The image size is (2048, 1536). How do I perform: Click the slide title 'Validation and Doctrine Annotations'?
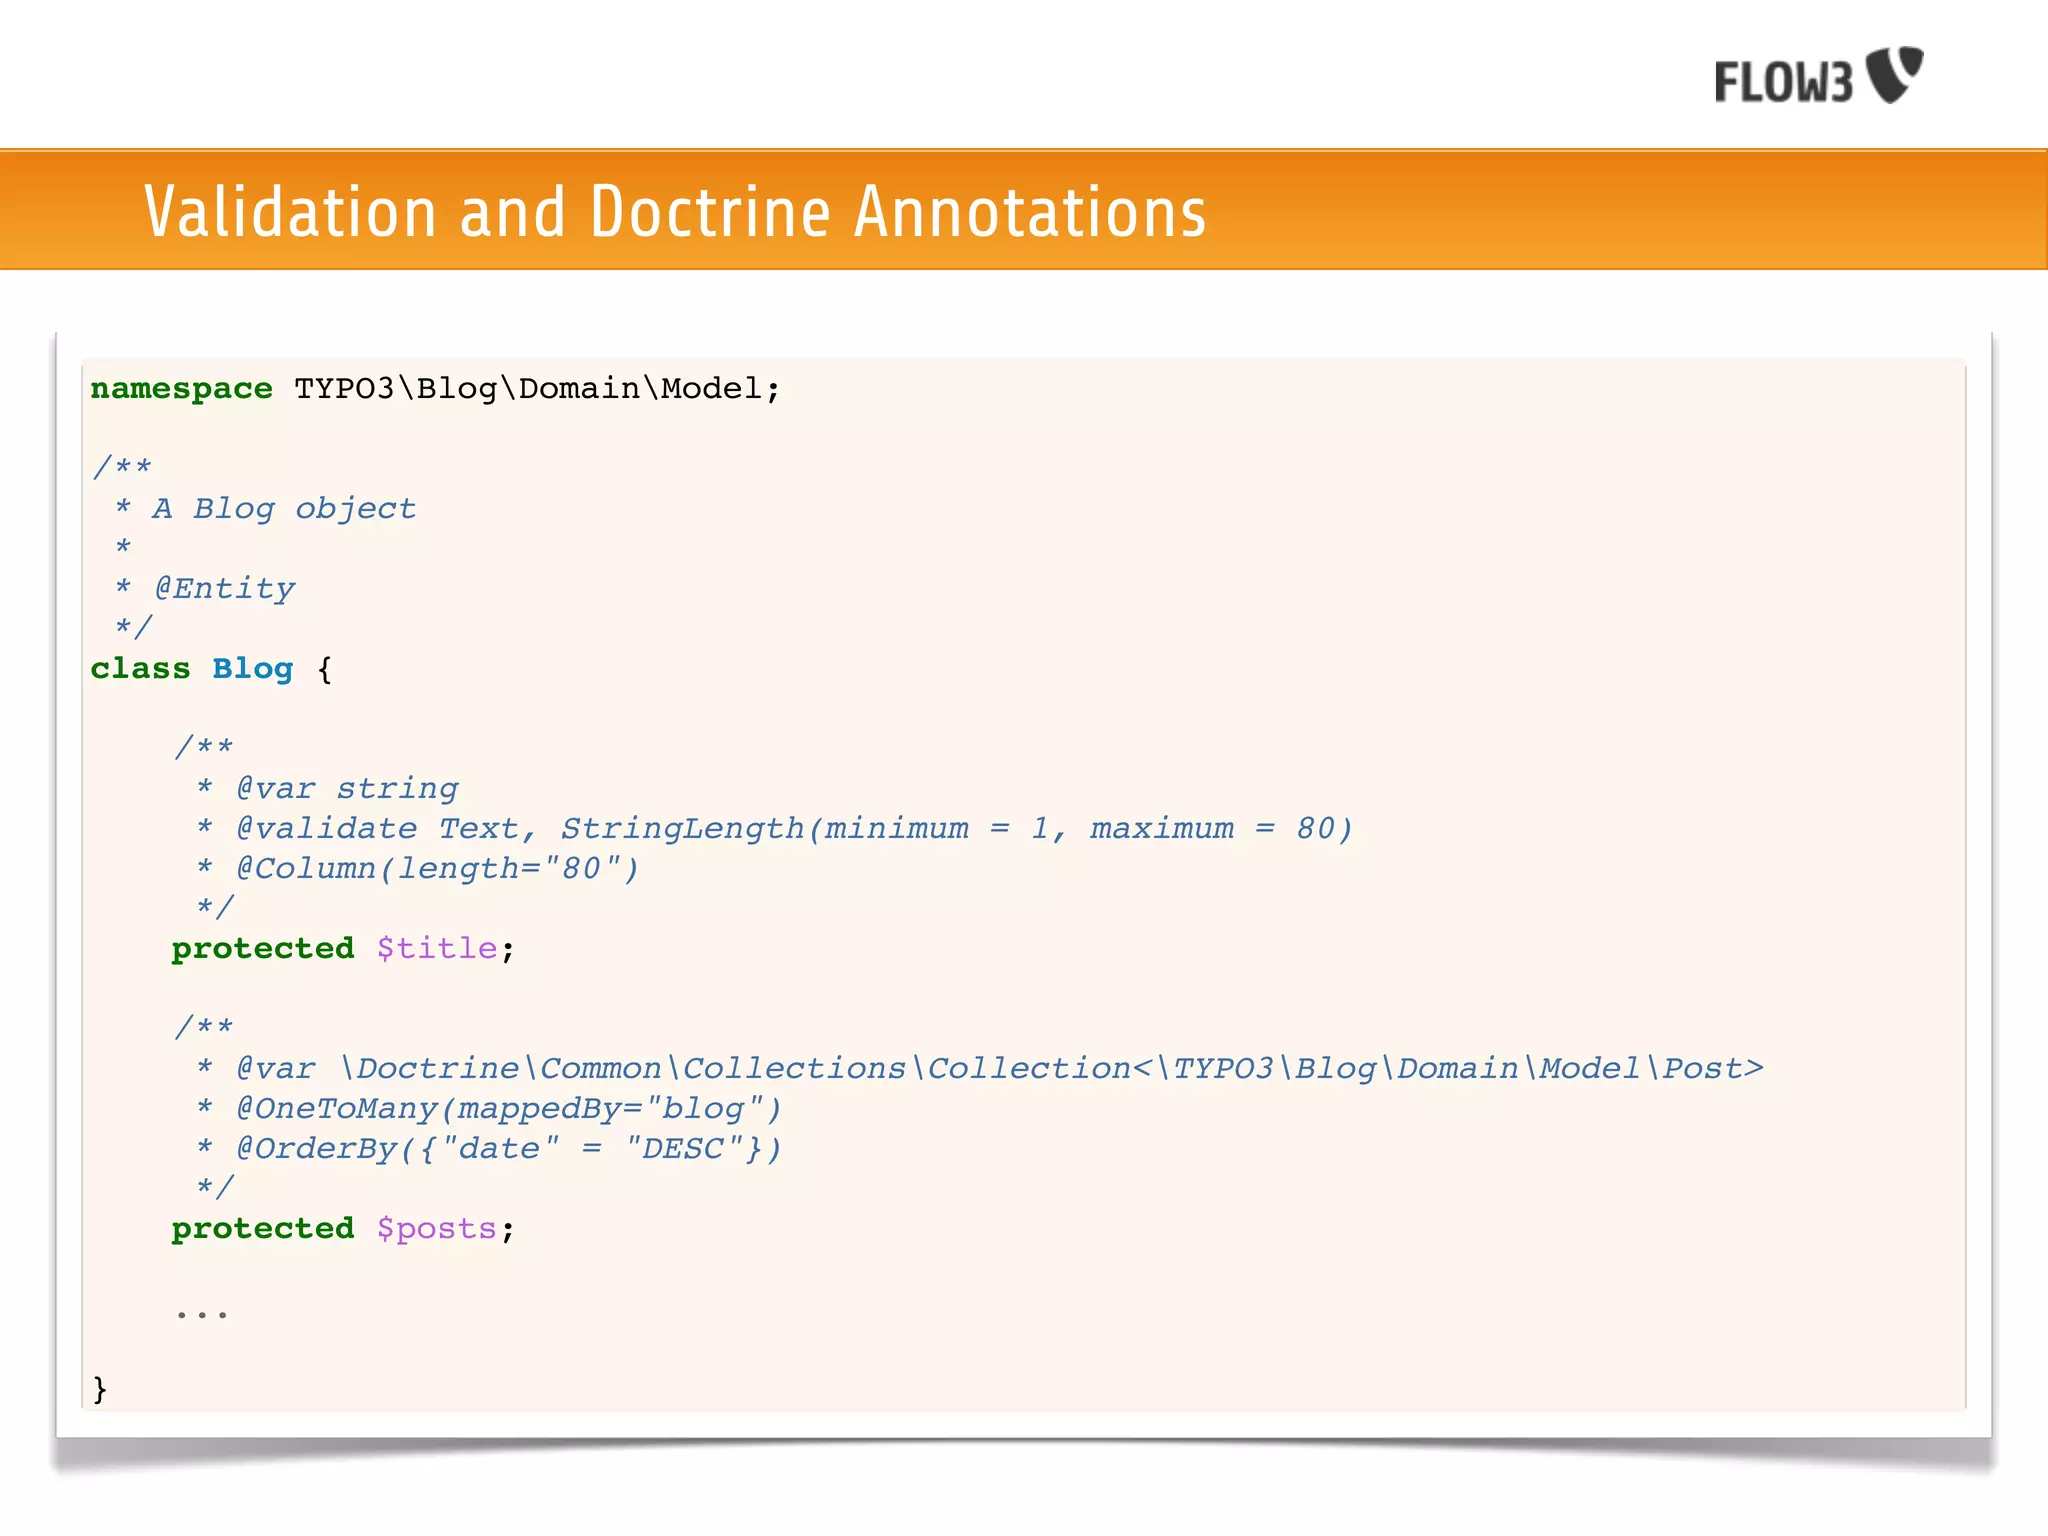pos(675,212)
